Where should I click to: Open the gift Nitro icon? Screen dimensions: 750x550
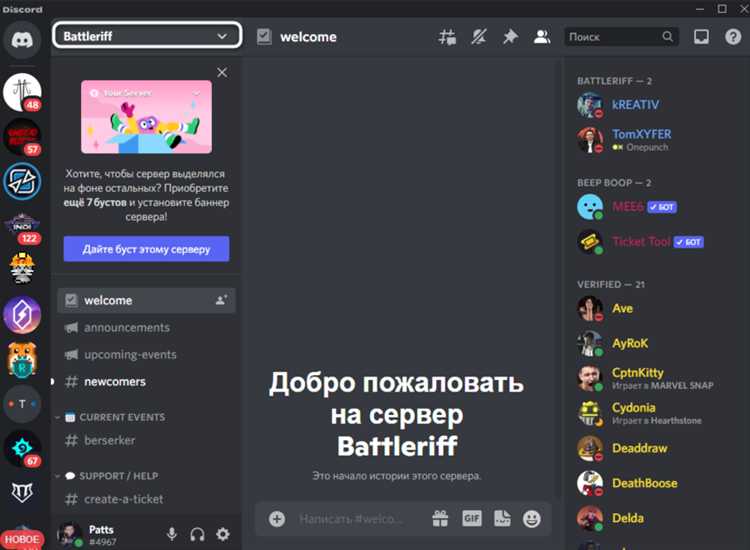440,519
